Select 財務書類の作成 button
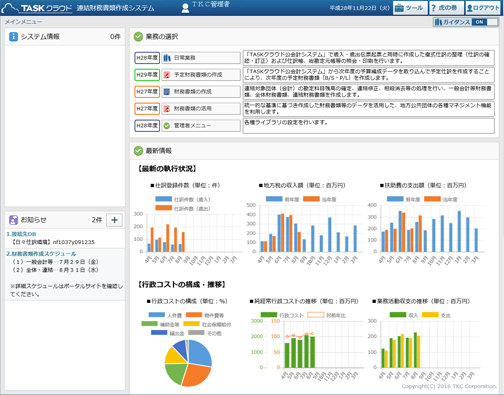This screenshot has width=504, height=395. pos(201,92)
